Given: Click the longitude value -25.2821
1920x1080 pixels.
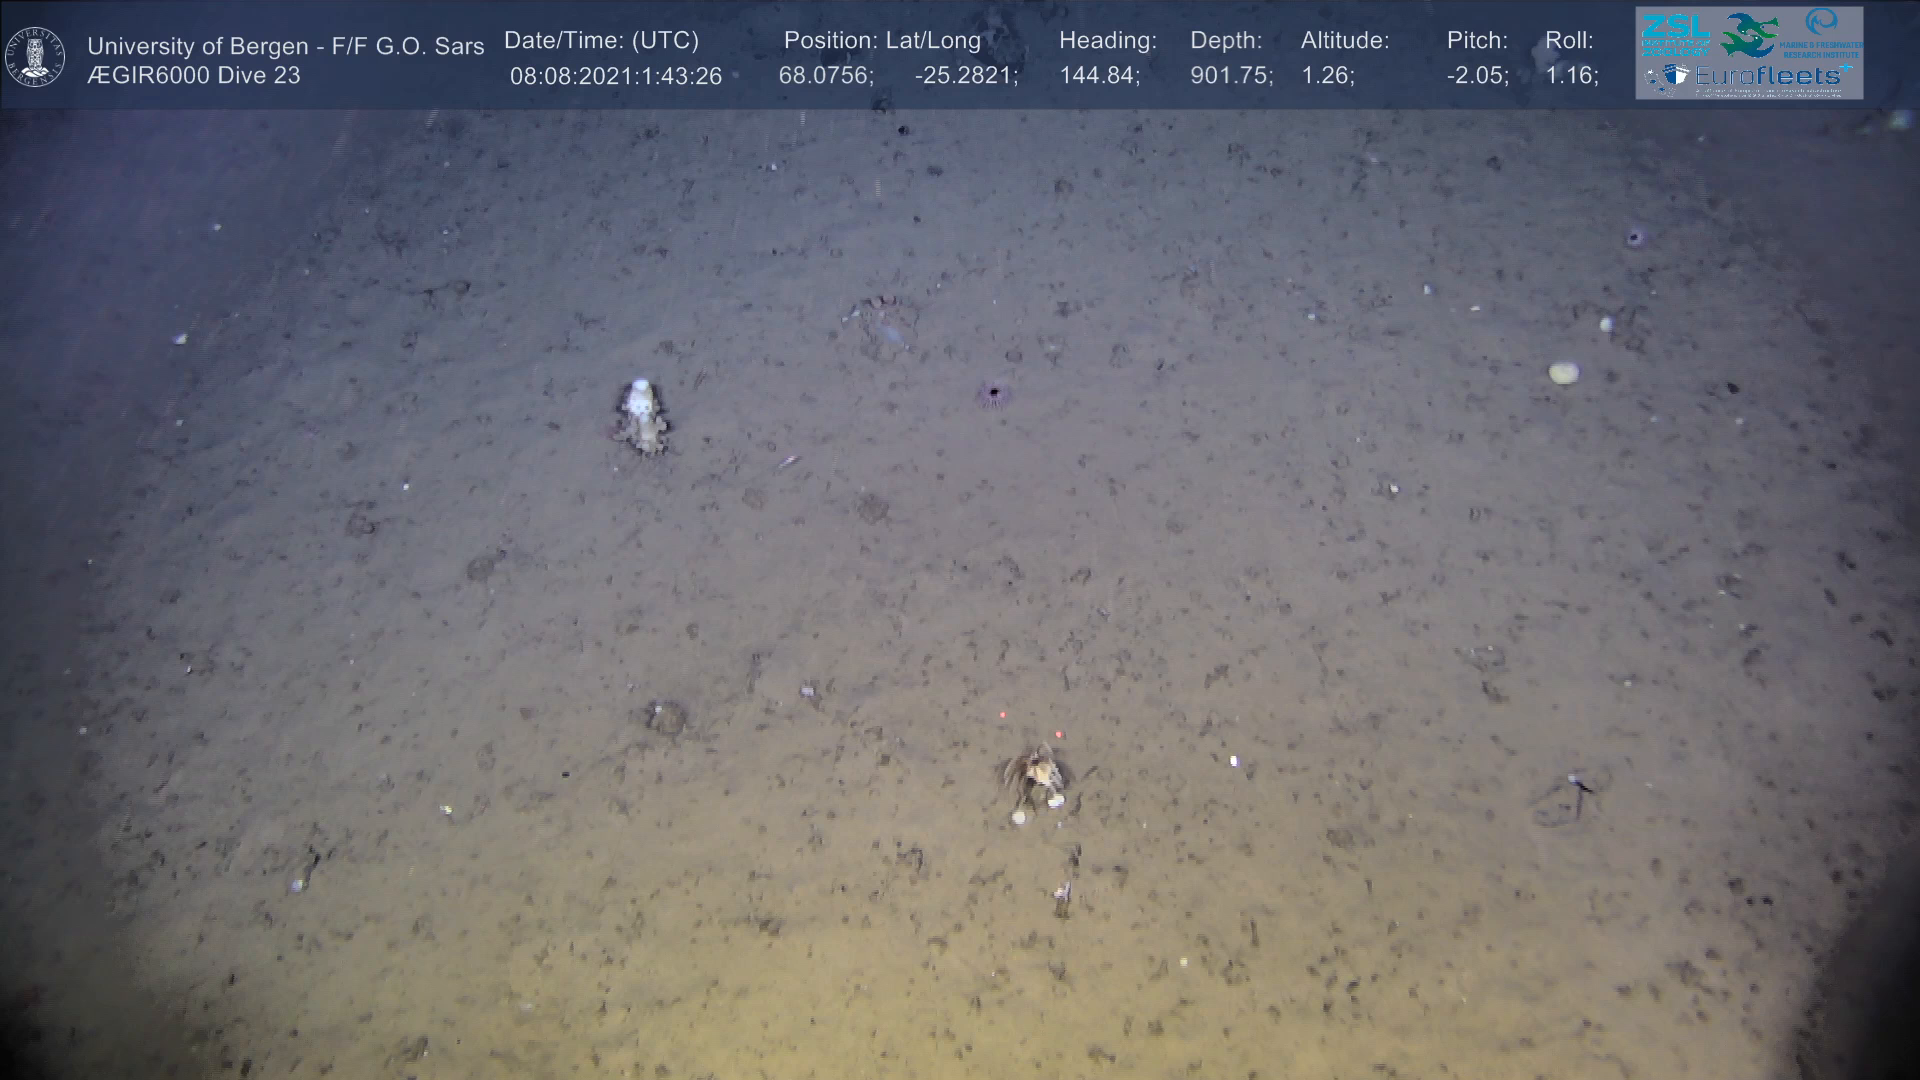Looking at the screenshot, I should click(x=965, y=77).
